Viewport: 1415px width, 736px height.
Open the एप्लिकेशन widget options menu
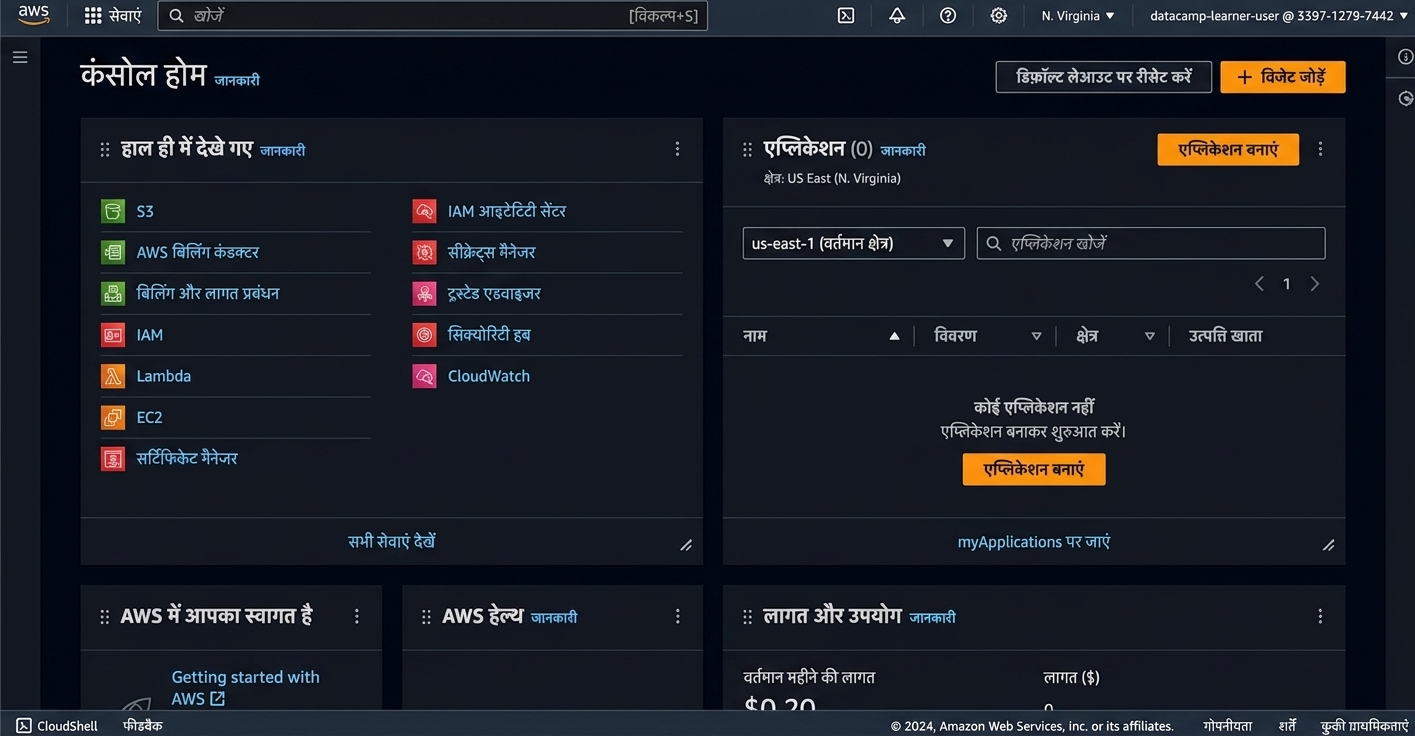pos(1320,149)
